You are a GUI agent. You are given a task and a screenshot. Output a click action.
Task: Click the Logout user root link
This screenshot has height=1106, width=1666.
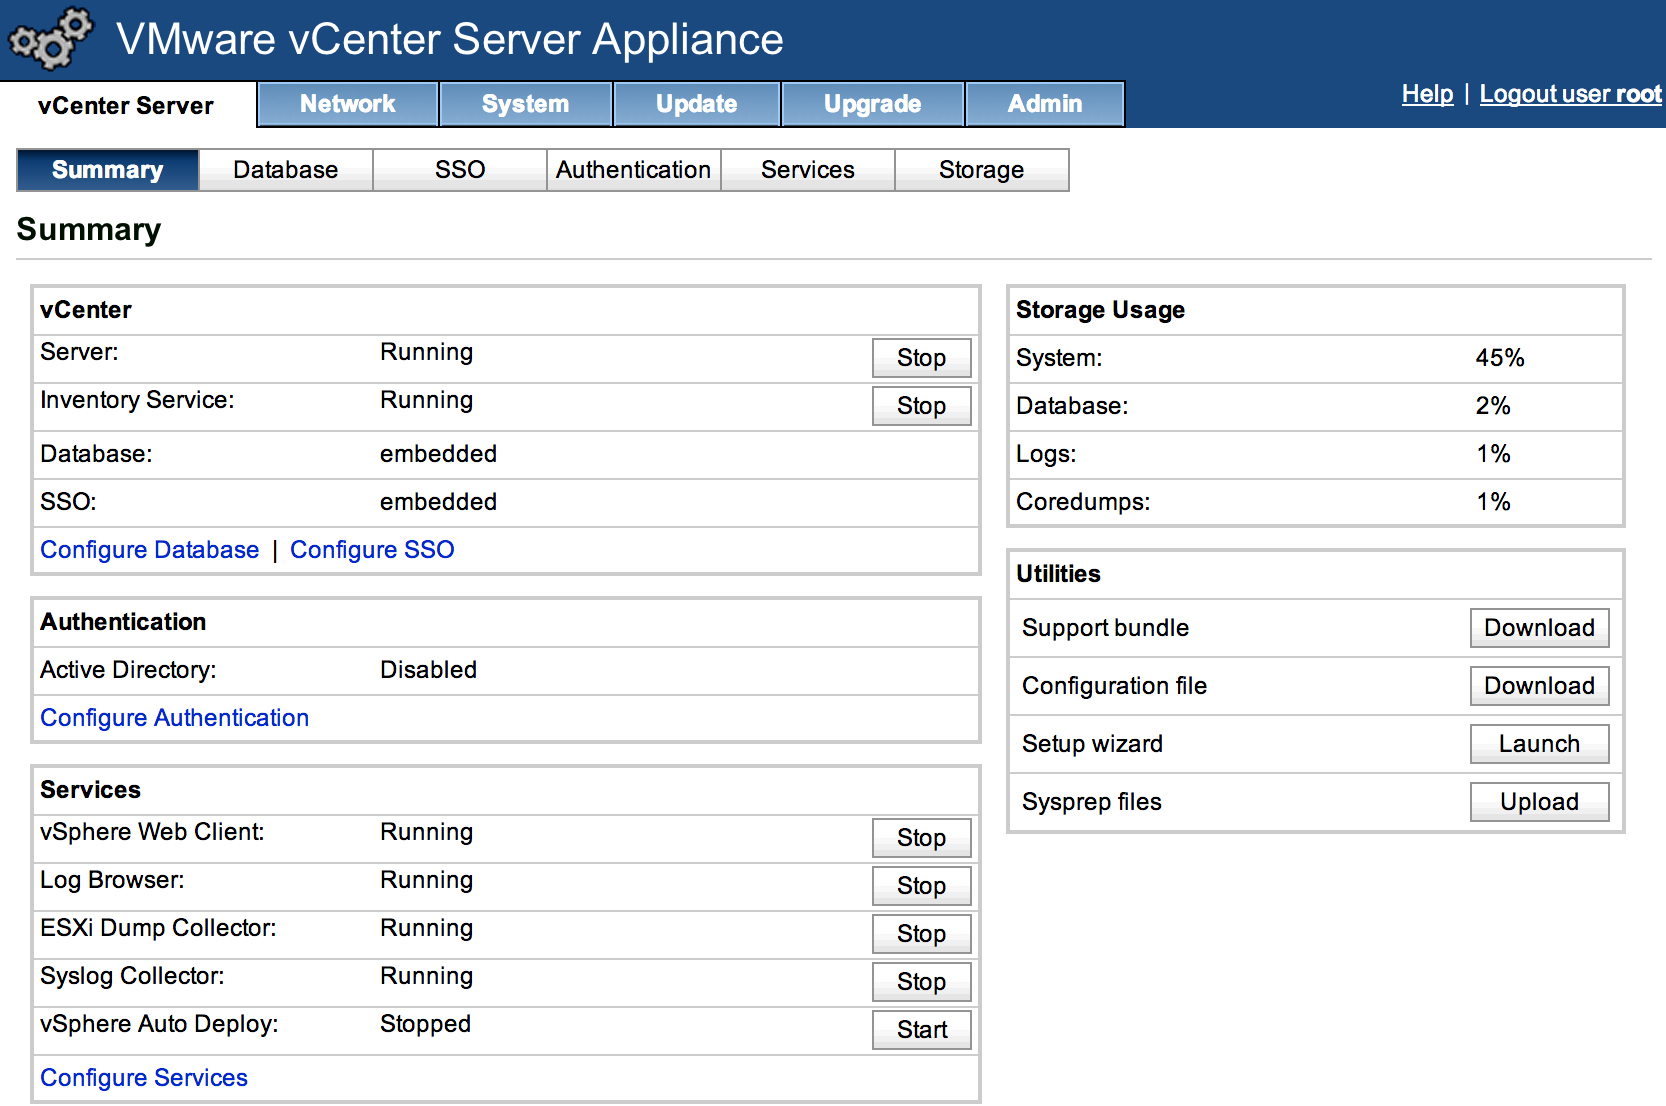[1570, 94]
